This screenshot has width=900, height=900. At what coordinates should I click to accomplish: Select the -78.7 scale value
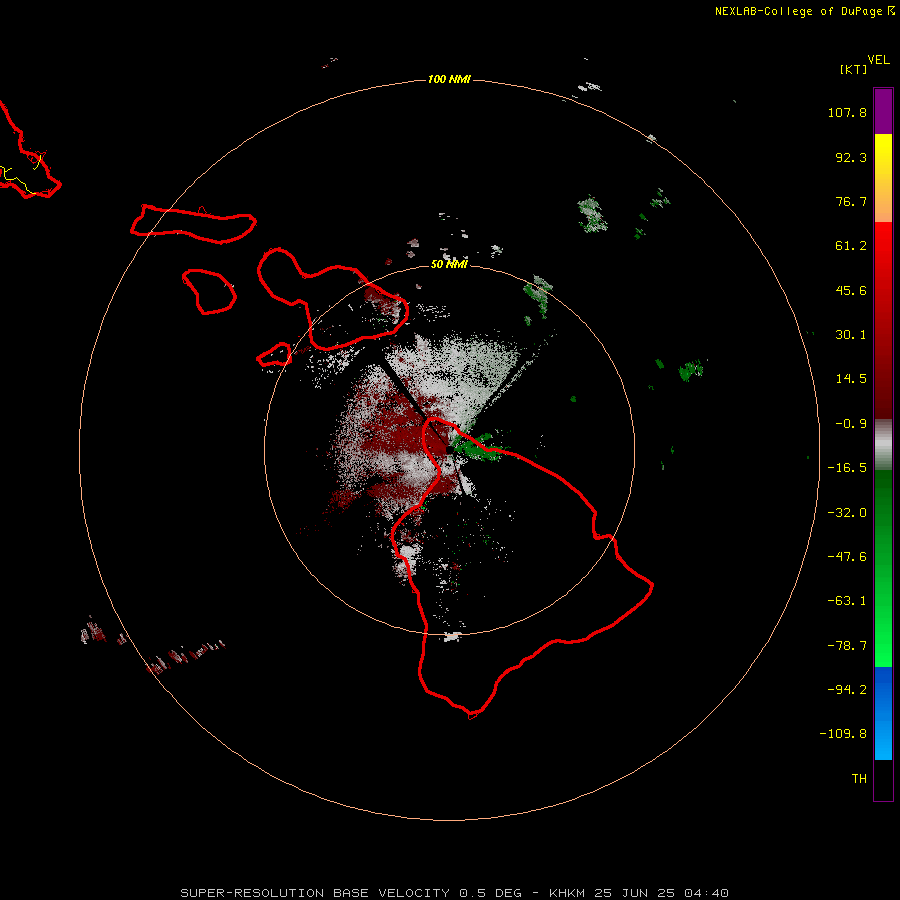[x=847, y=646]
